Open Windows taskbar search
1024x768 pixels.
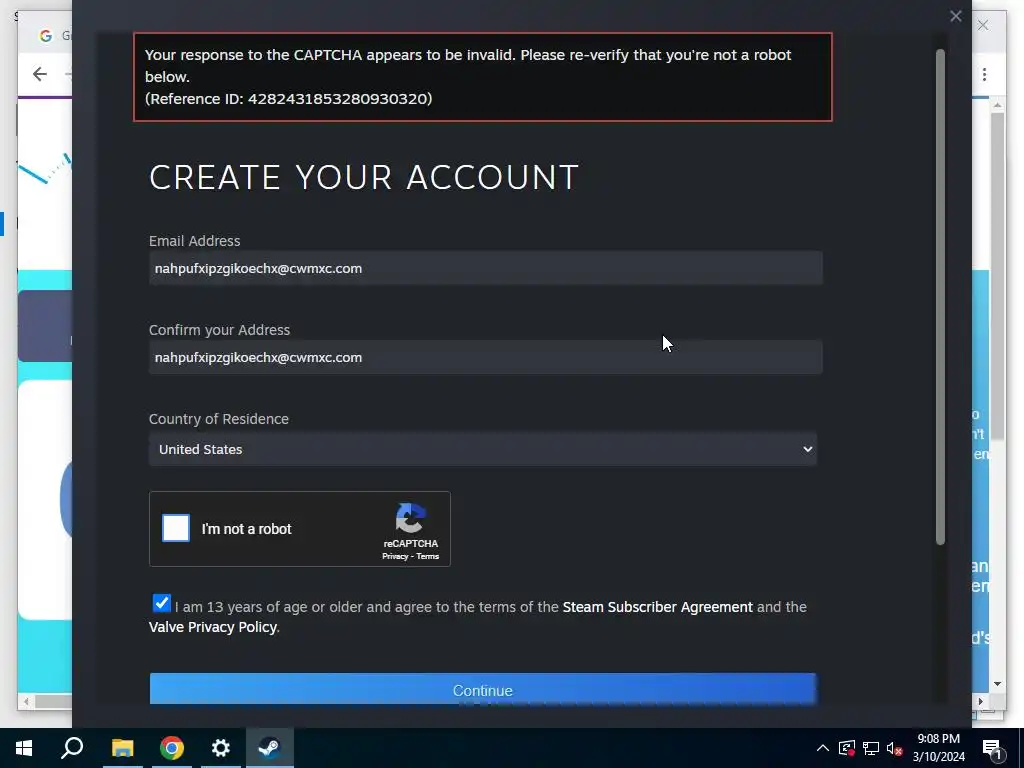[x=72, y=748]
